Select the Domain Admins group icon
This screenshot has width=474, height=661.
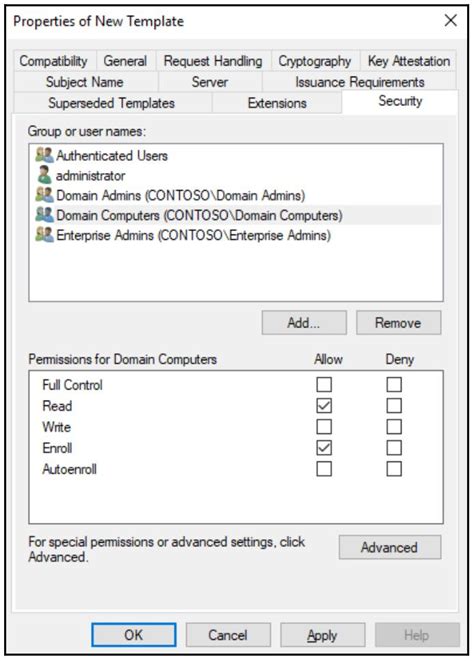pyautogui.click(x=44, y=195)
